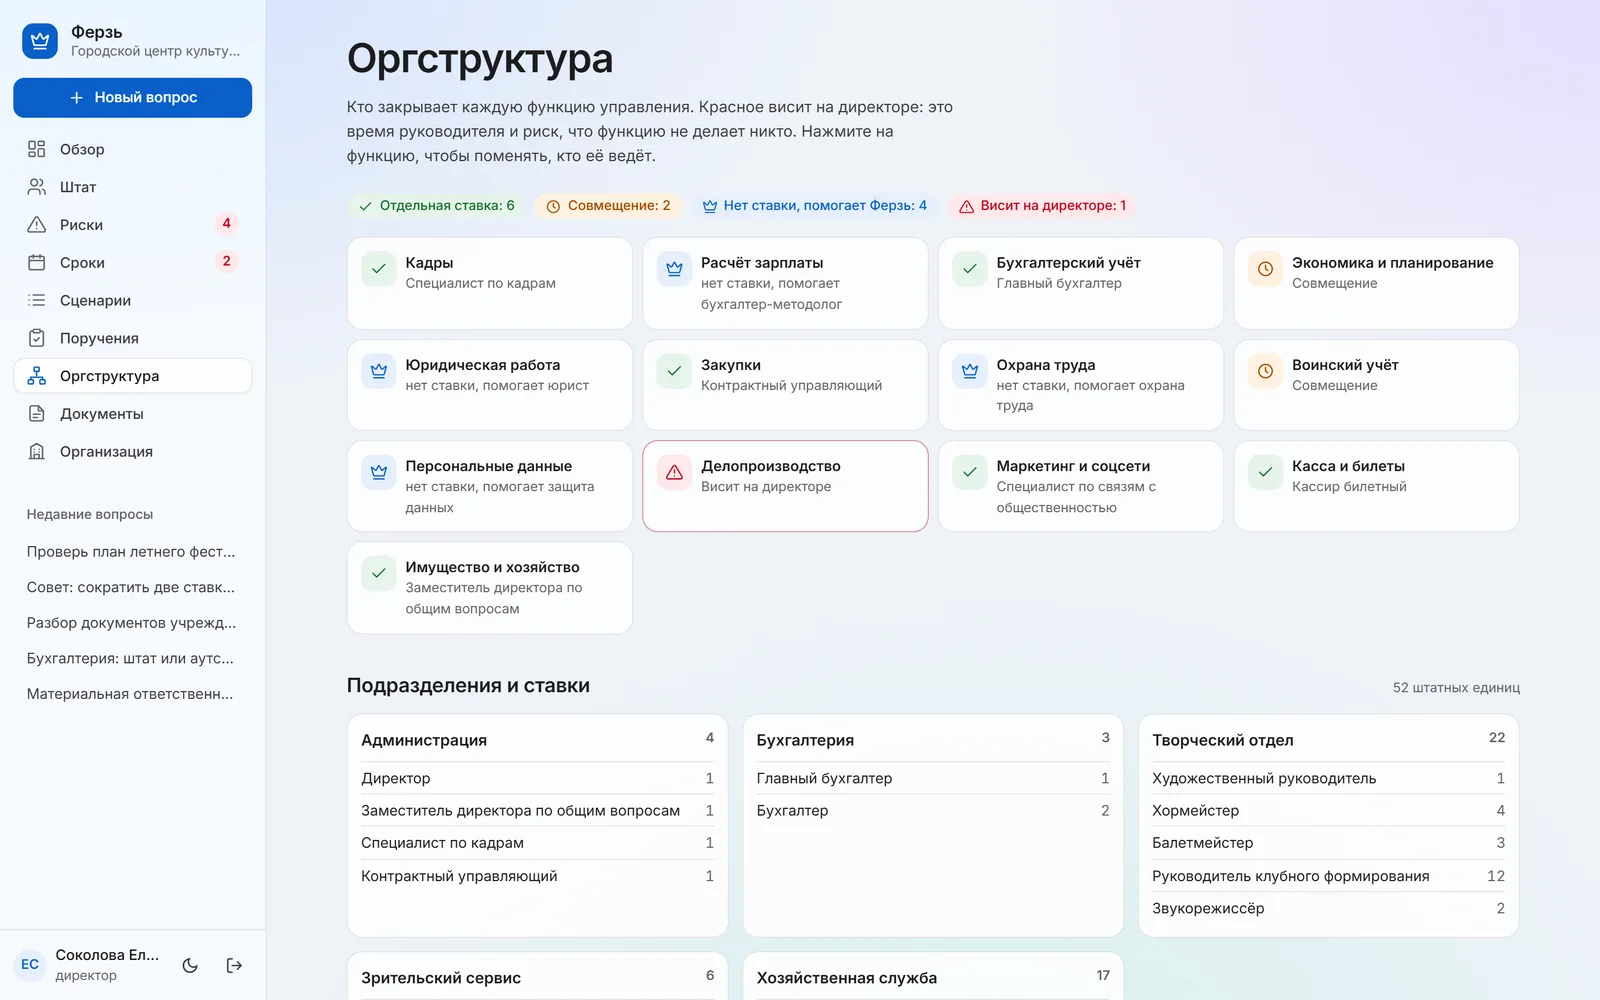Click the Риски badge showing 4
The height and width of the screenshot is (1000, 1600).
pyautogui.click(x=226, y=224)
